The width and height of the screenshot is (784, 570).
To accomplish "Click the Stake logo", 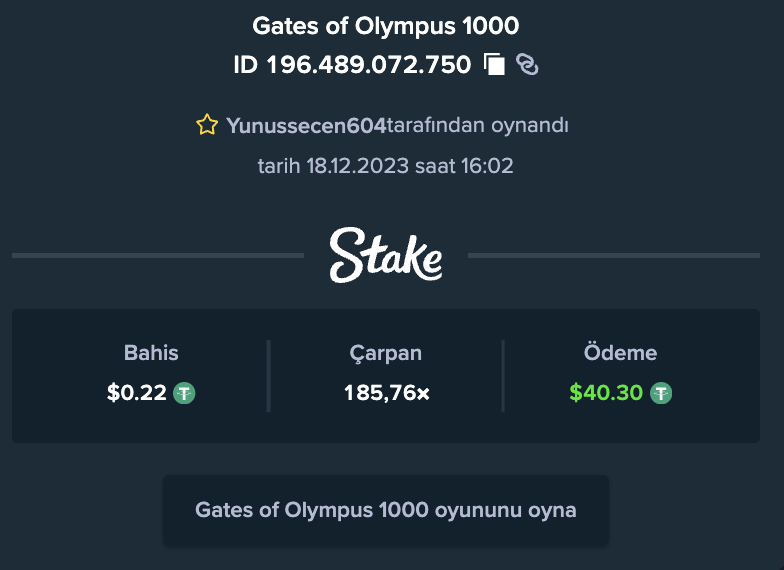I will click(386, 255).
